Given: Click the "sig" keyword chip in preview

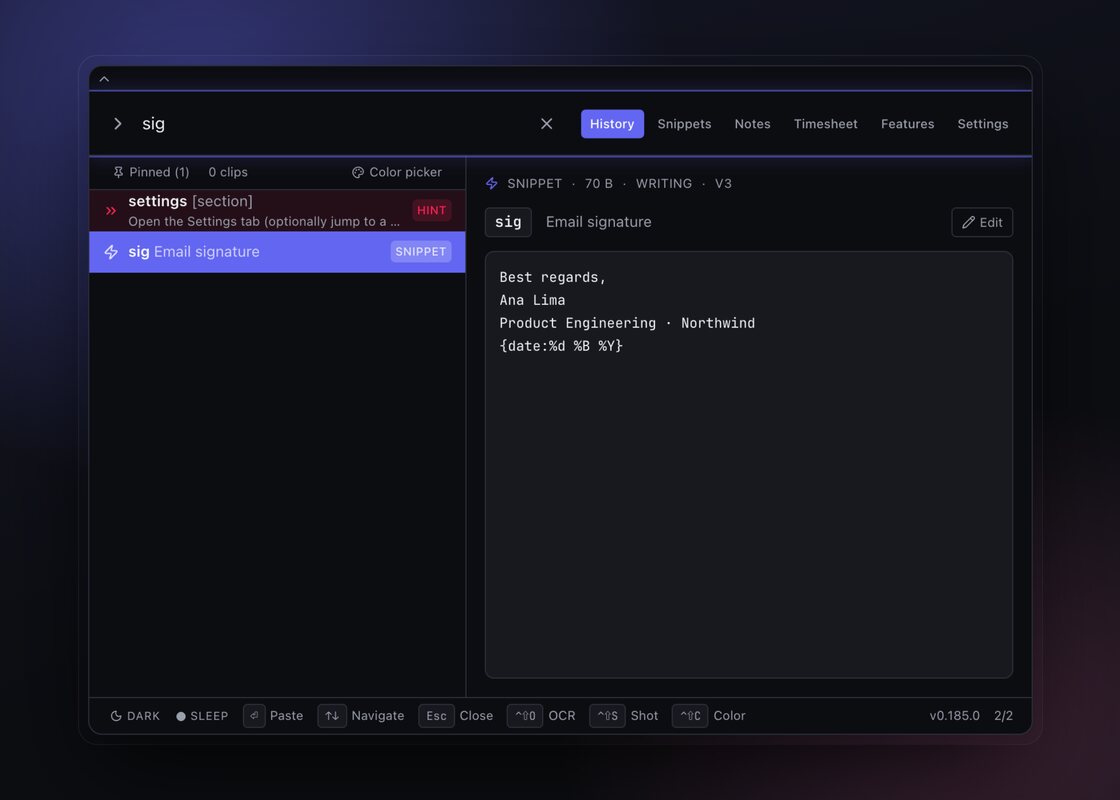Looking at the screenshot, I should pos(508,222).
